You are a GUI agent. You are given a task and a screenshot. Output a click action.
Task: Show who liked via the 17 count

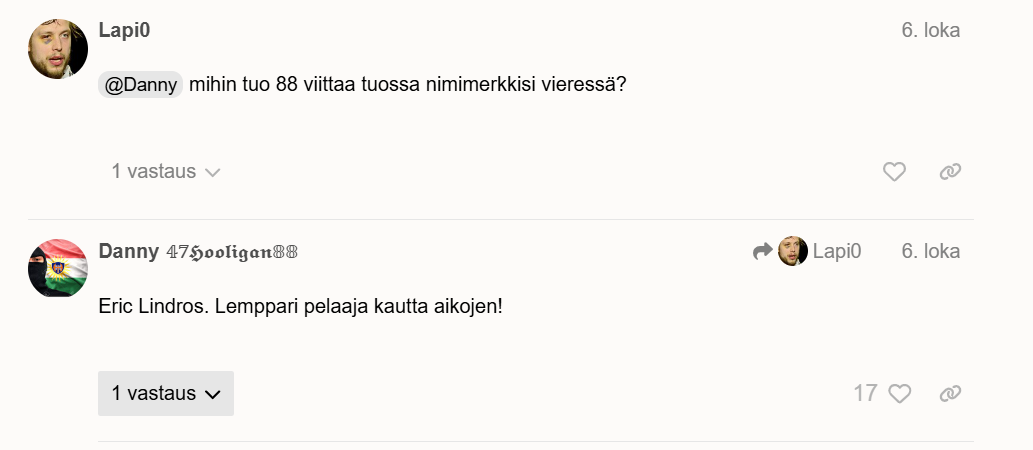(x=865, y=393)
